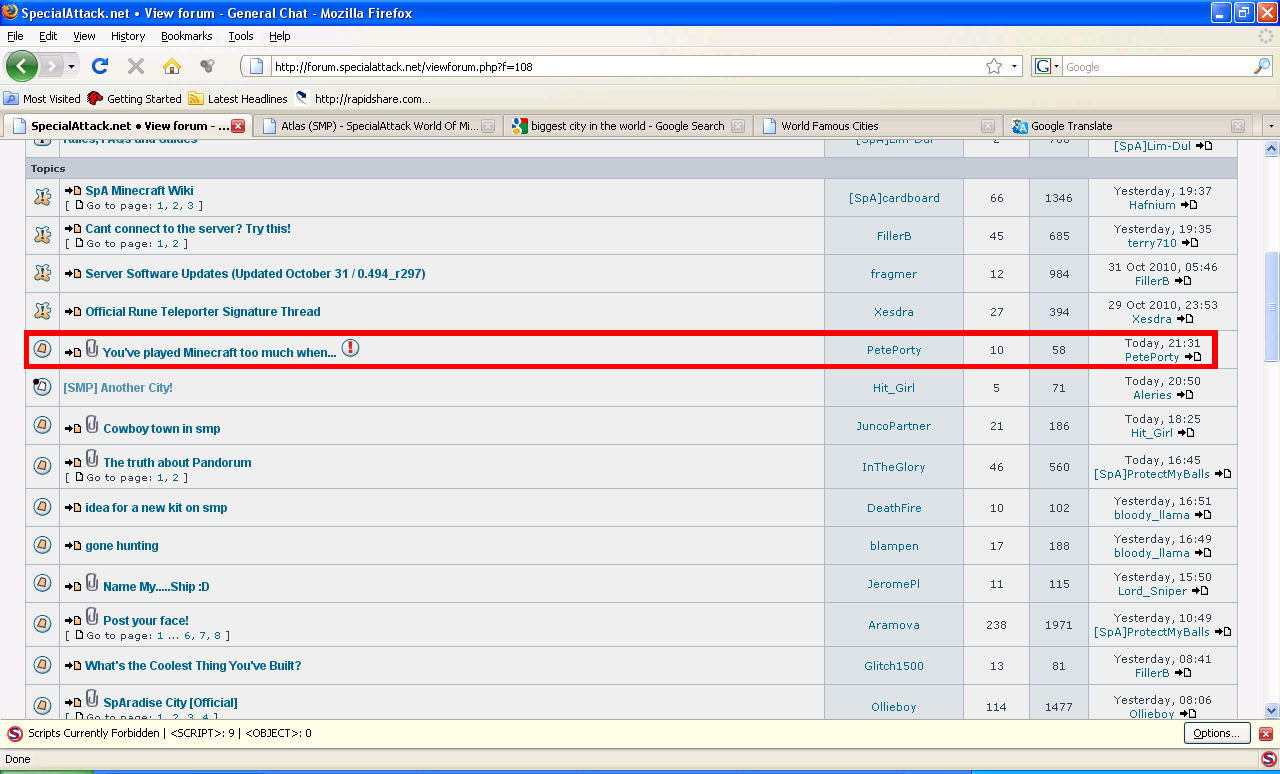Screen dimensions: 1280x774
Task: Open Getting Started bookmark icon
Action: pos(95,98)
